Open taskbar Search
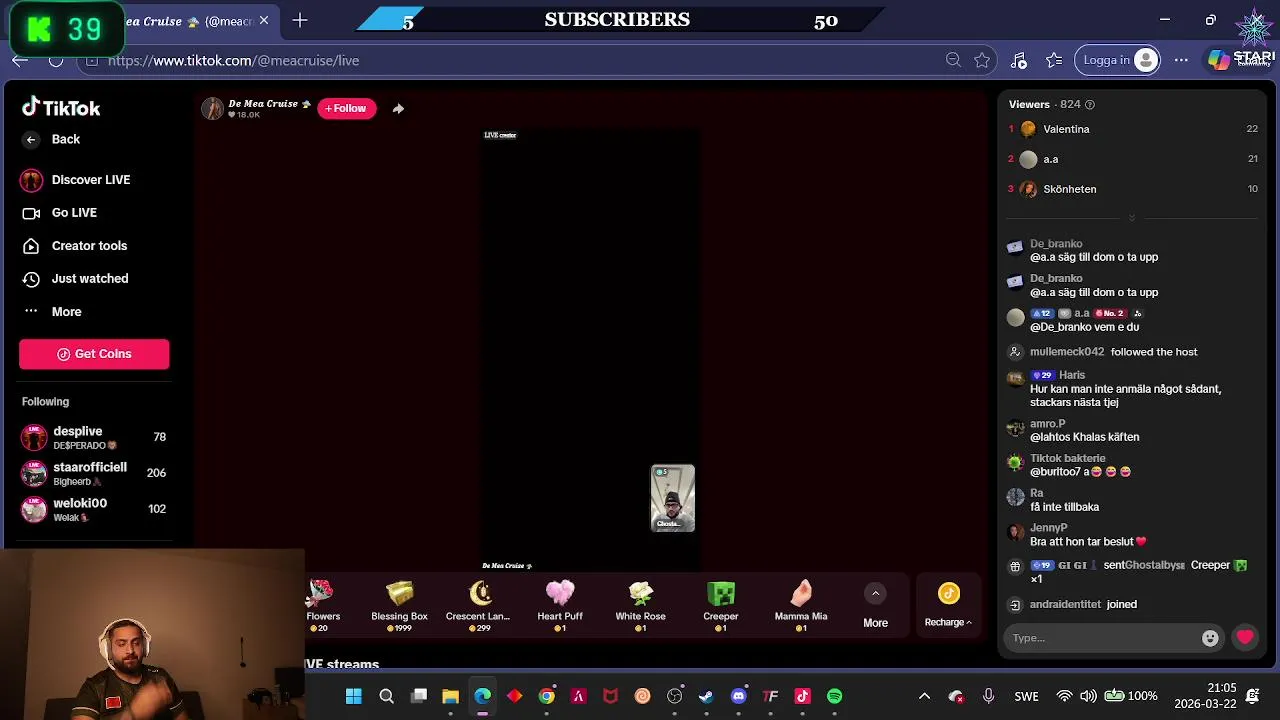Screen dimensions: 1280x720 click(386, 696)
